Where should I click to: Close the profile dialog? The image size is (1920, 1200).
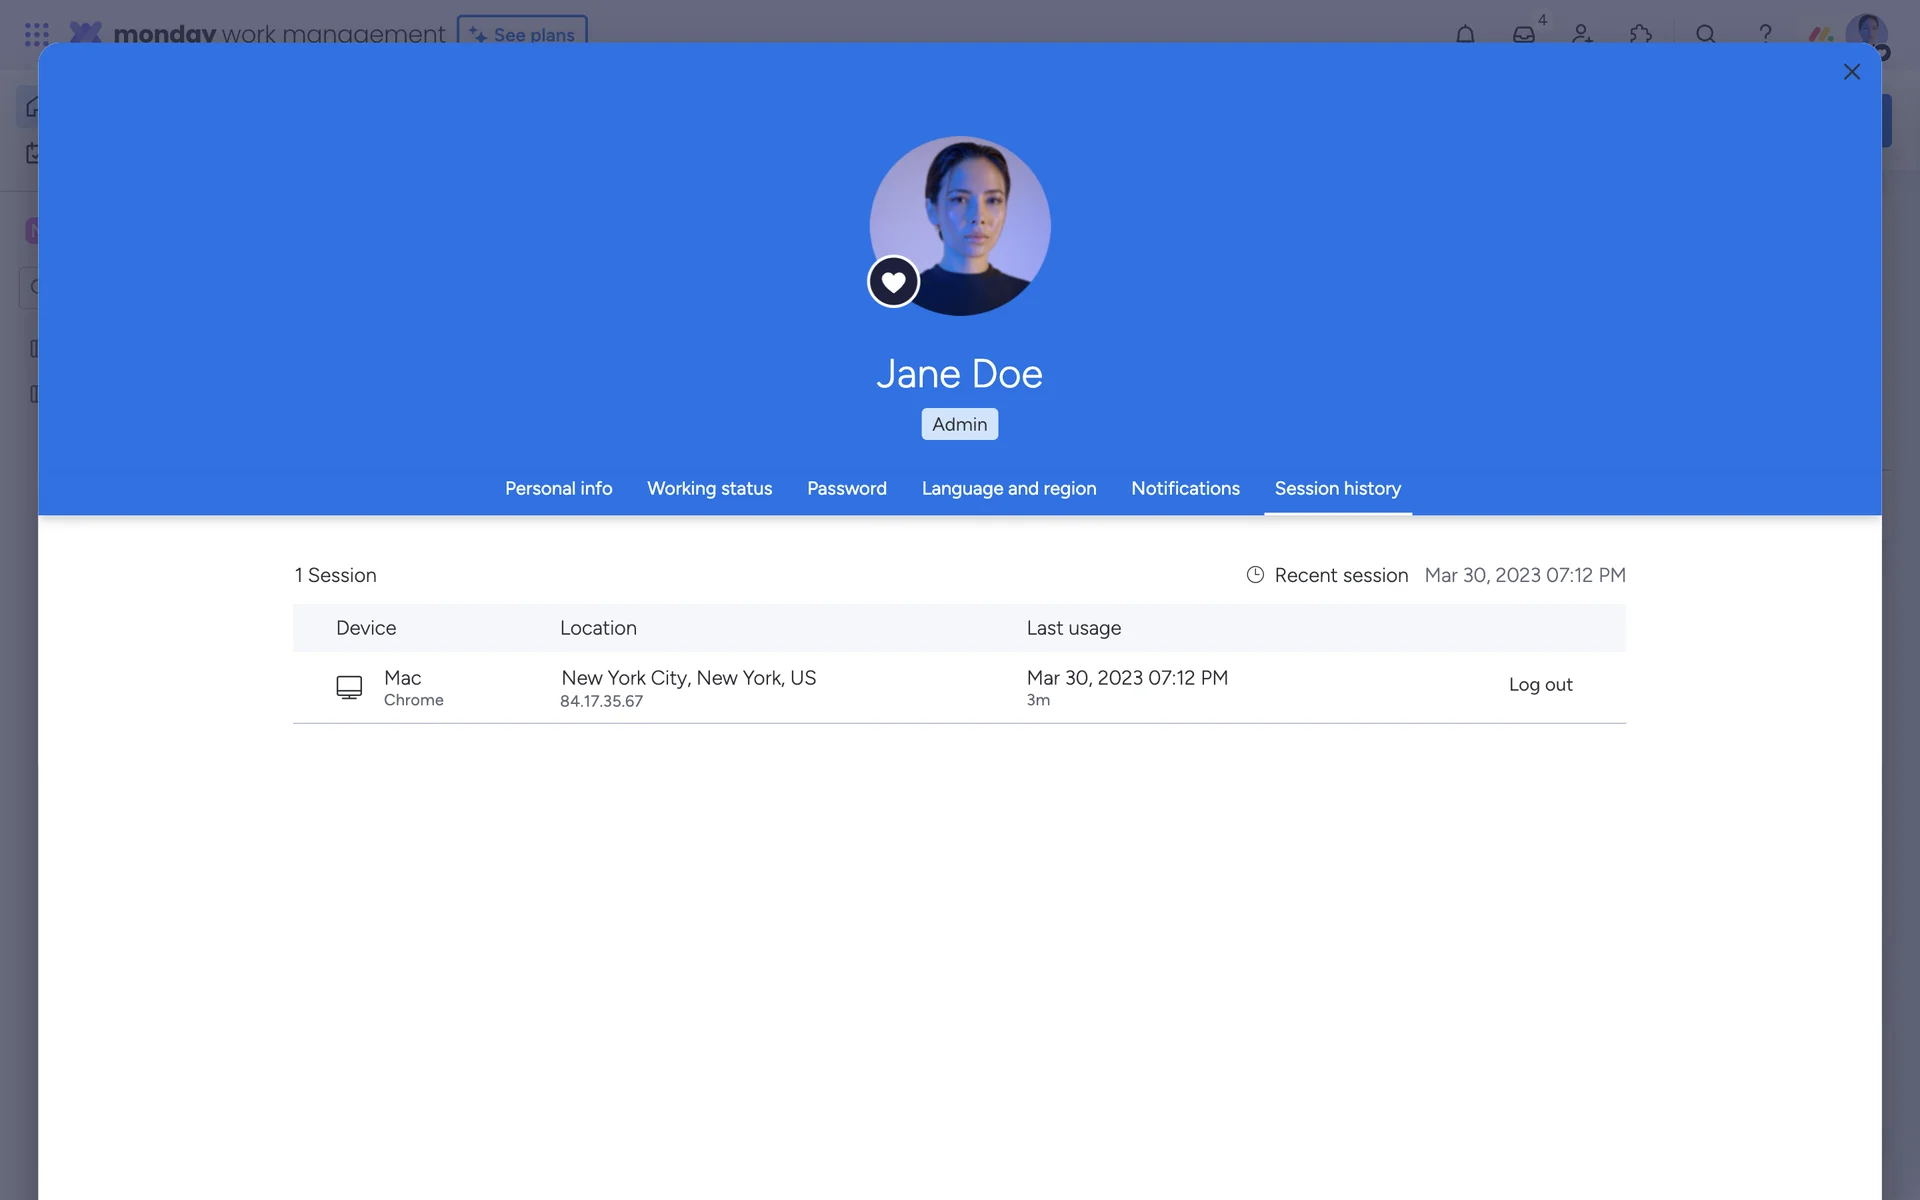coord(1851,72)
